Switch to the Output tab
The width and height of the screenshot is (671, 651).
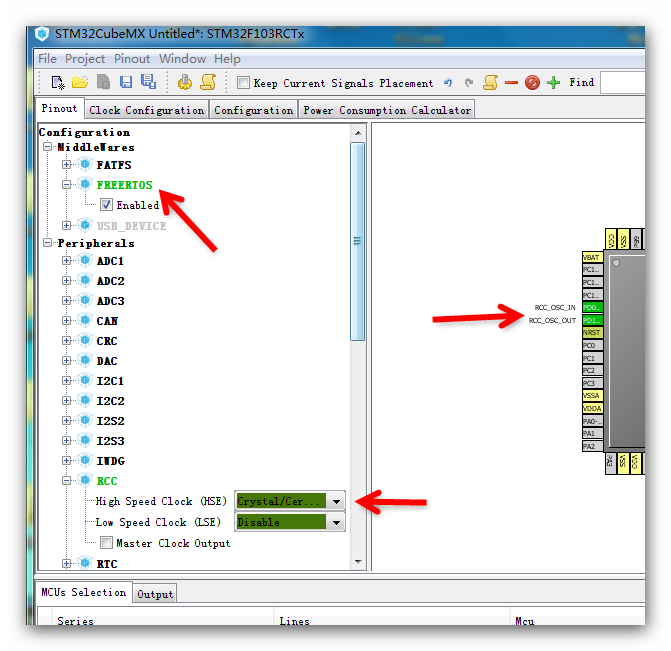pos(155,594)
